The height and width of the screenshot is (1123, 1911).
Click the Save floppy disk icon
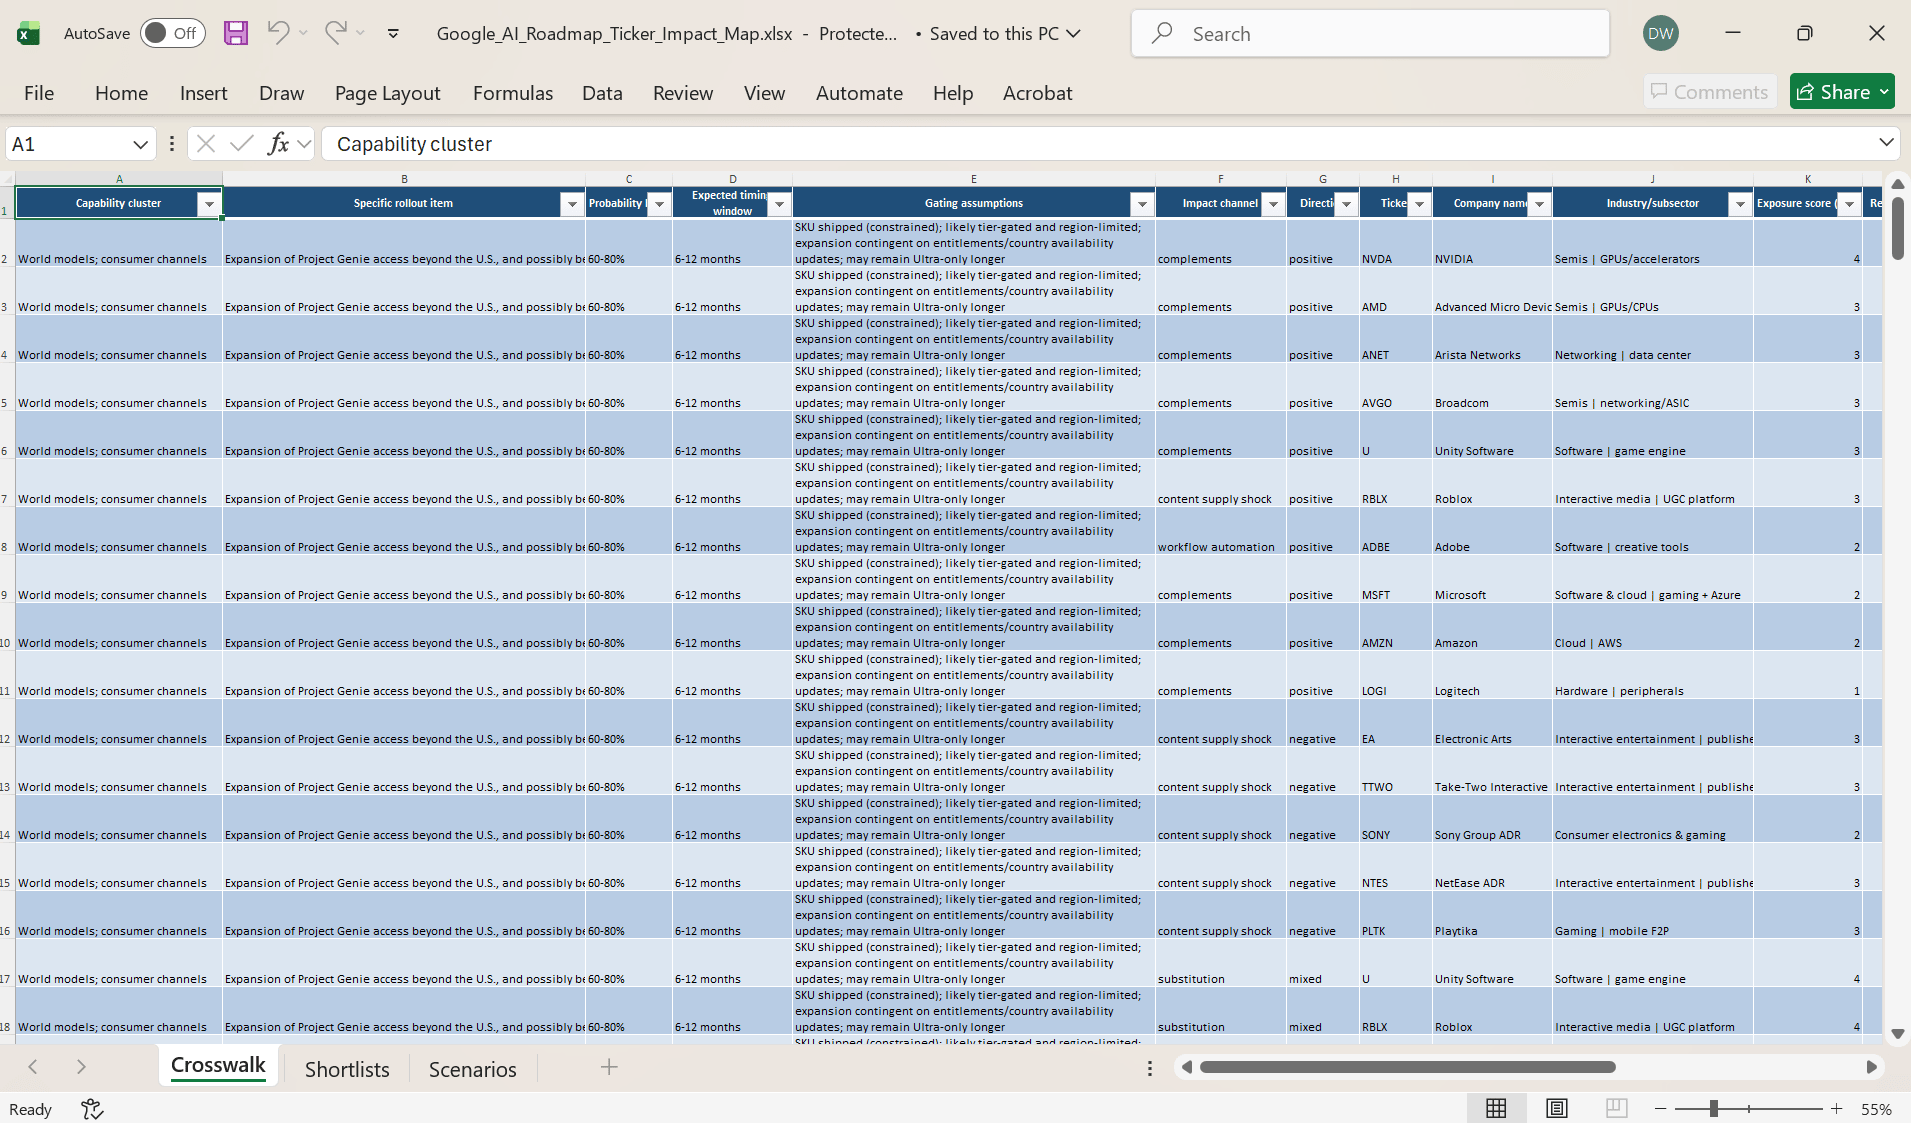point(235,33)
